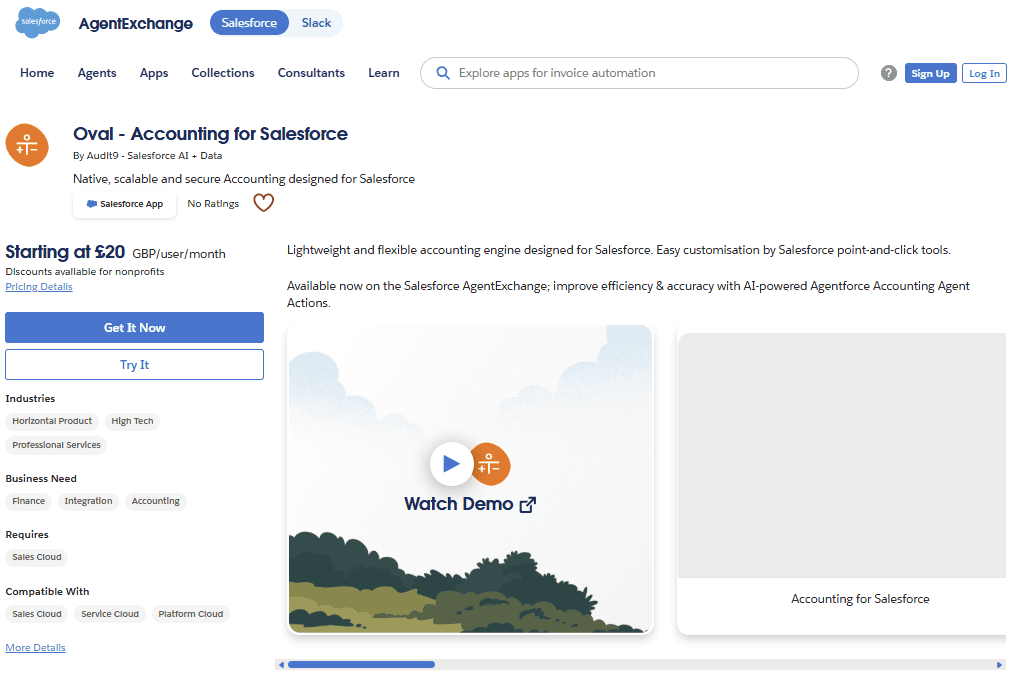Click the Try It button
The width and height of the screenshot is (1016, 678).
click(x=134, y=364)
